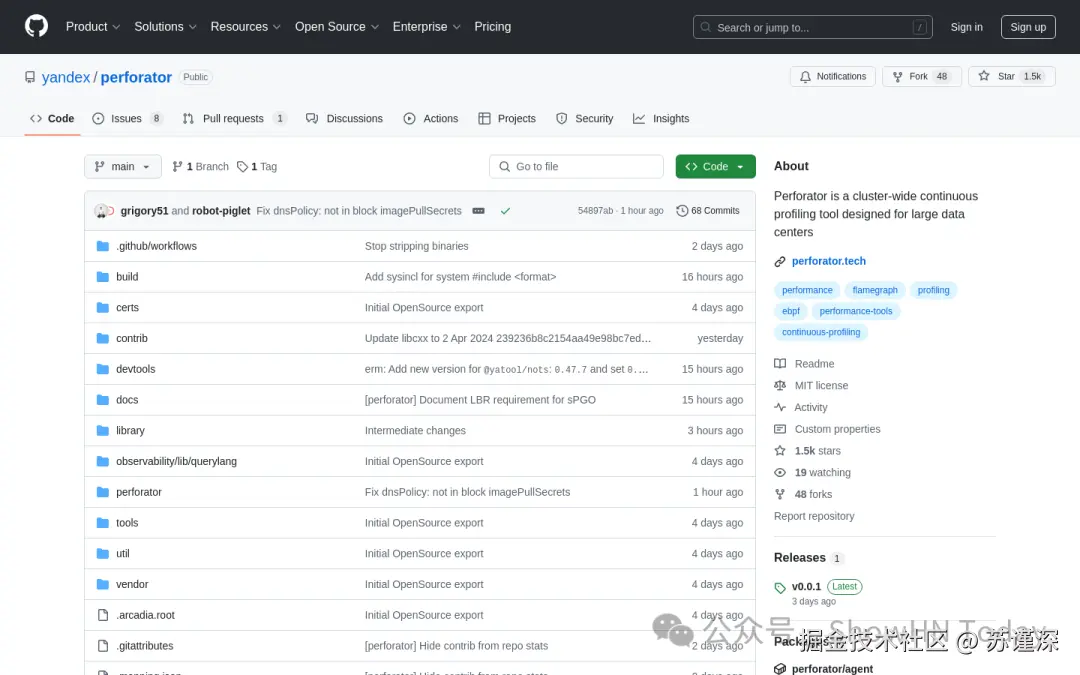Open the Security tab
Image resolution: width=1080 pixels, height=675 pixels.
coord(585,118)
